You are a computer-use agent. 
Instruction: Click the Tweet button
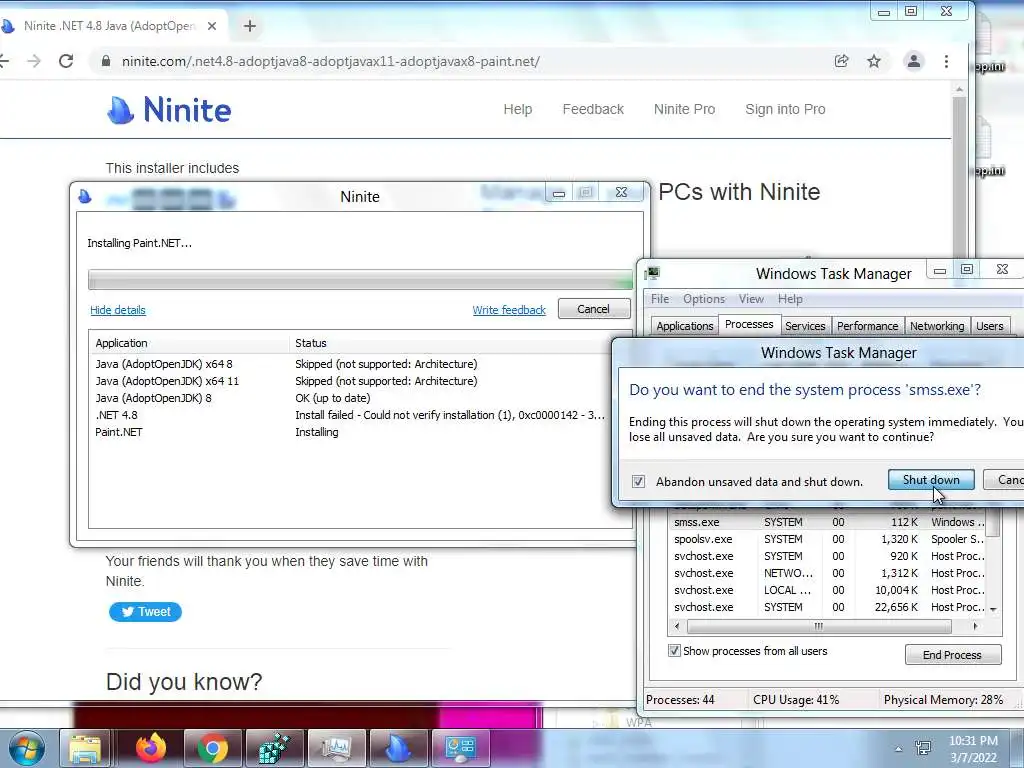pyautogui.click(x=145, y=612)
